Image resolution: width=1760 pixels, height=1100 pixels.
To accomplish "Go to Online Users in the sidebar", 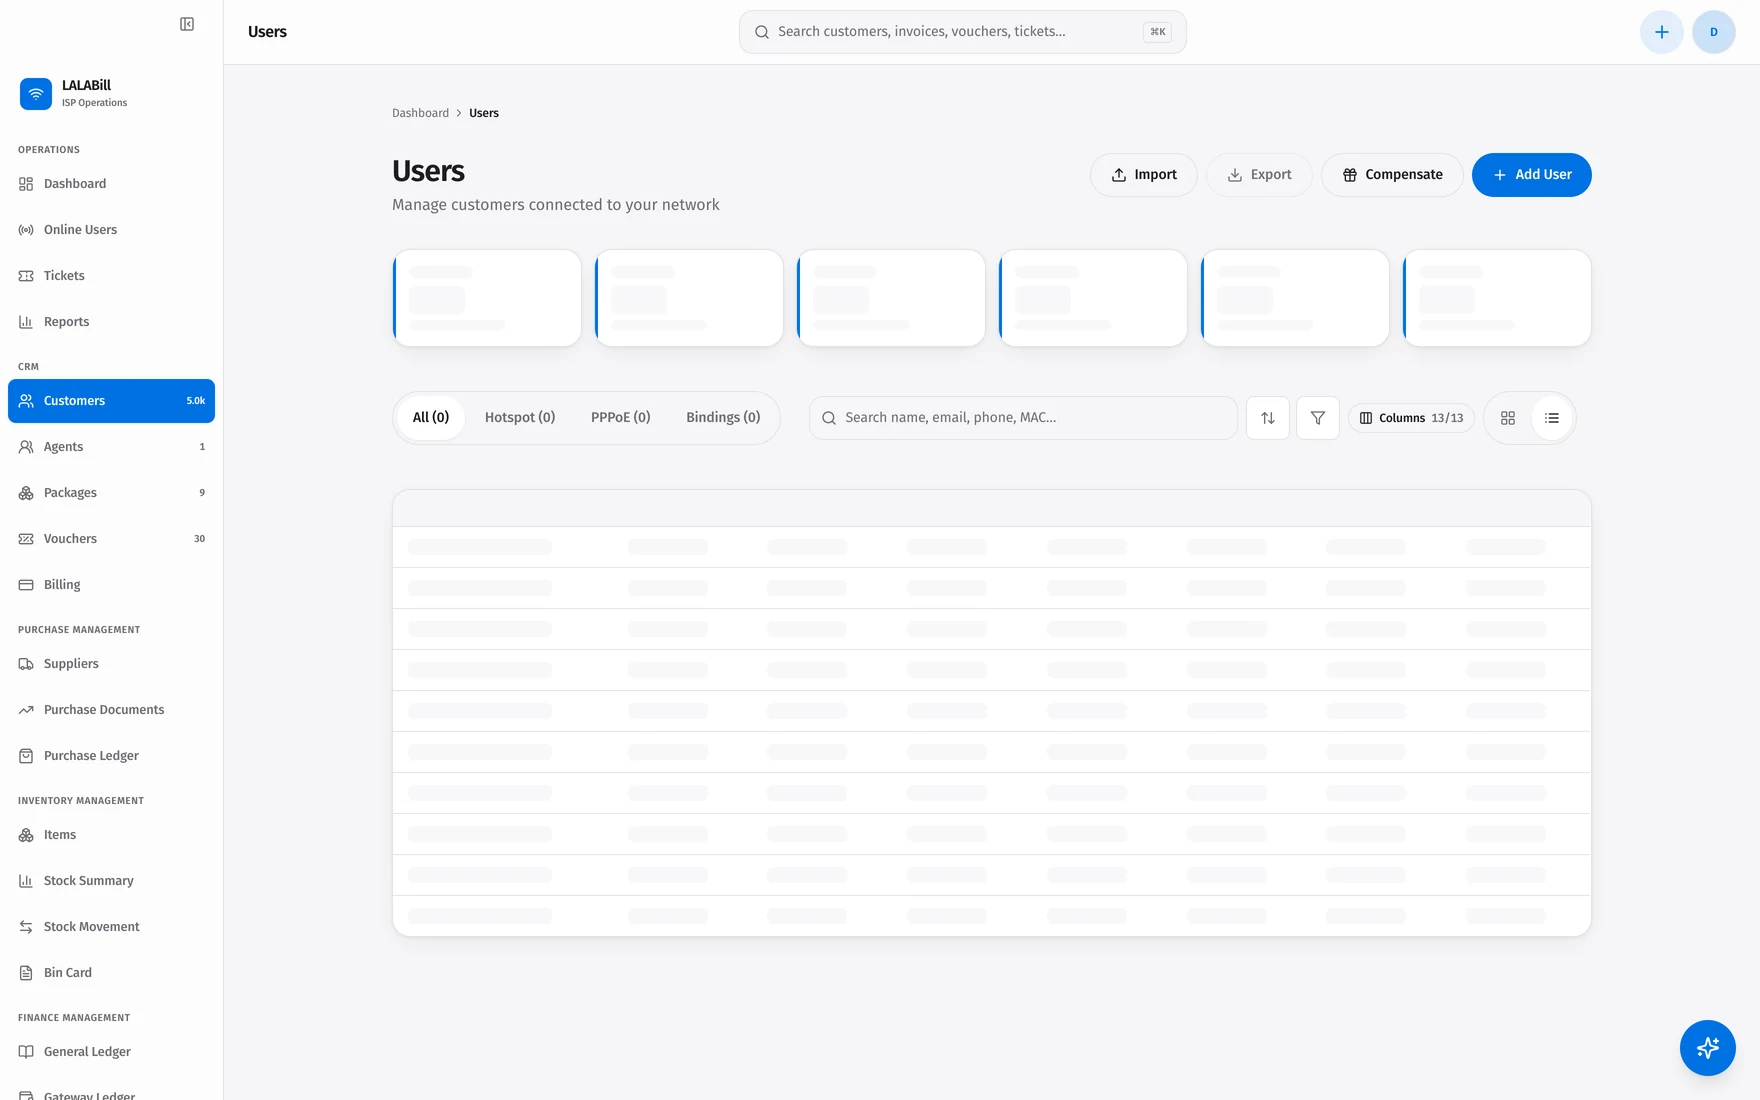I will [x=111, y=230].
